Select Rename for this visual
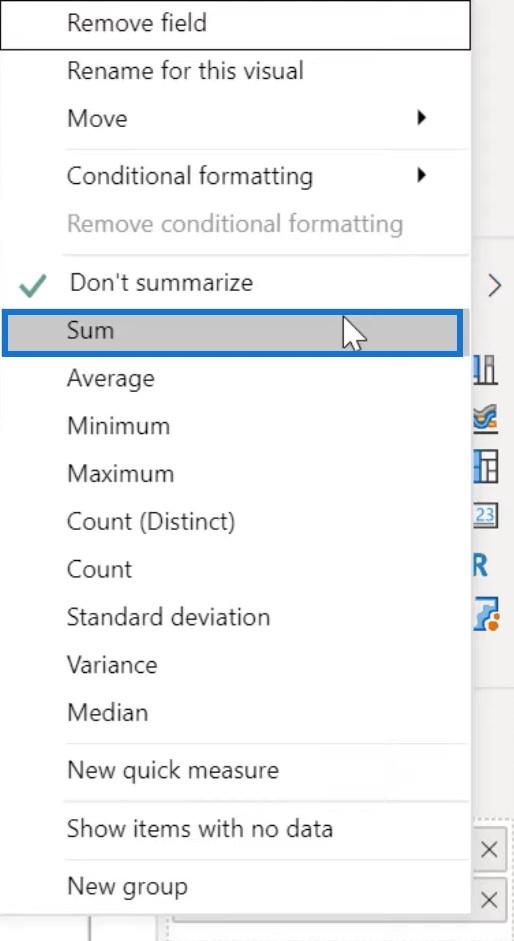514x941 pixels. 235,71
